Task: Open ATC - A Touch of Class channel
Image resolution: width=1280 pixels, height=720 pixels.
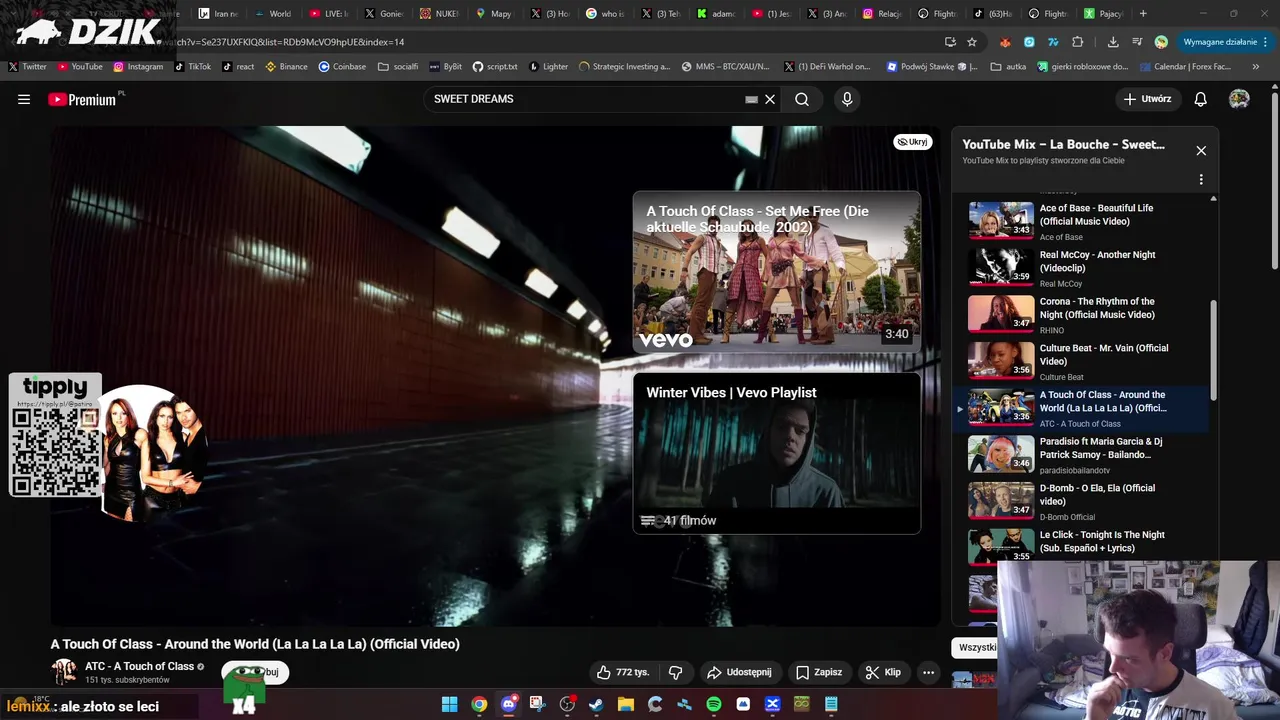Action: [x=139, y=666]
